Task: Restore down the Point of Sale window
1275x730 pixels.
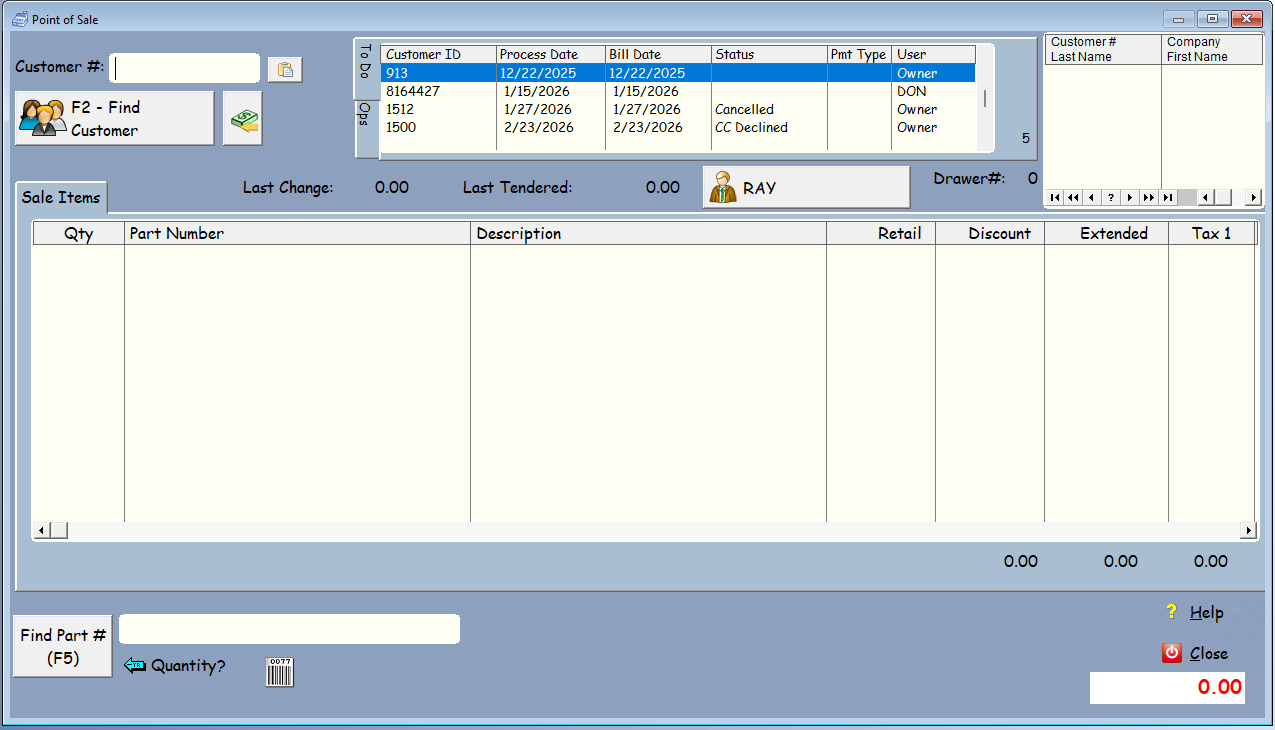Action: (1212, 19)
